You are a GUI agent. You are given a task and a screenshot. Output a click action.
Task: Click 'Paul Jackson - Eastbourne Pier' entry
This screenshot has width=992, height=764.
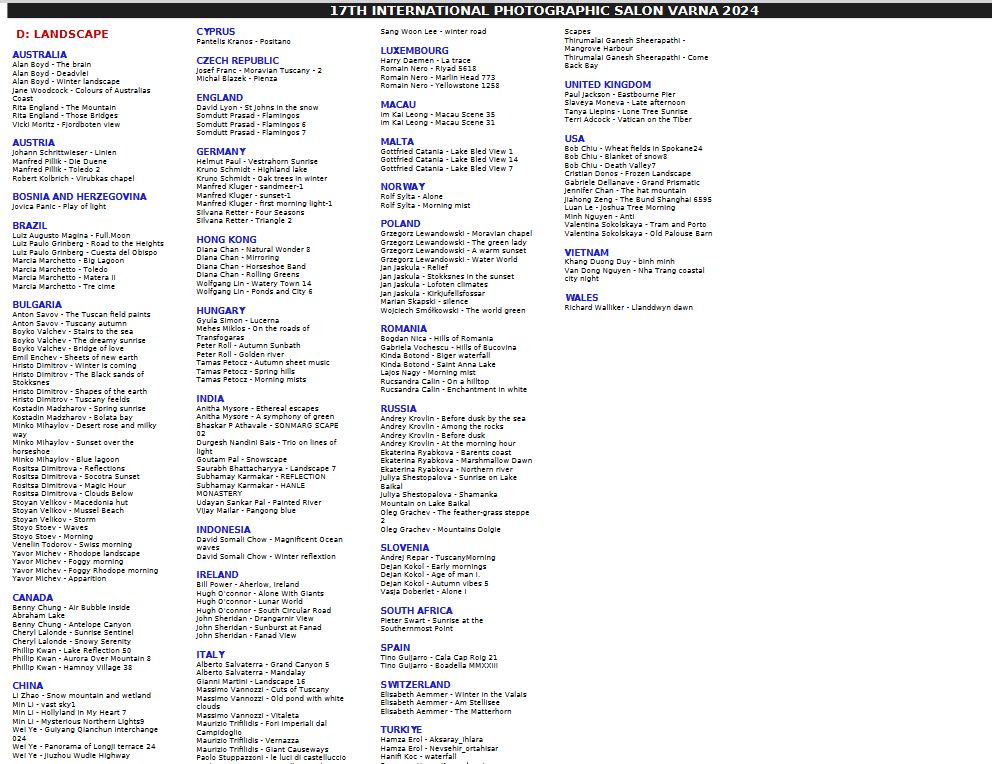click(x=620, y=95)
